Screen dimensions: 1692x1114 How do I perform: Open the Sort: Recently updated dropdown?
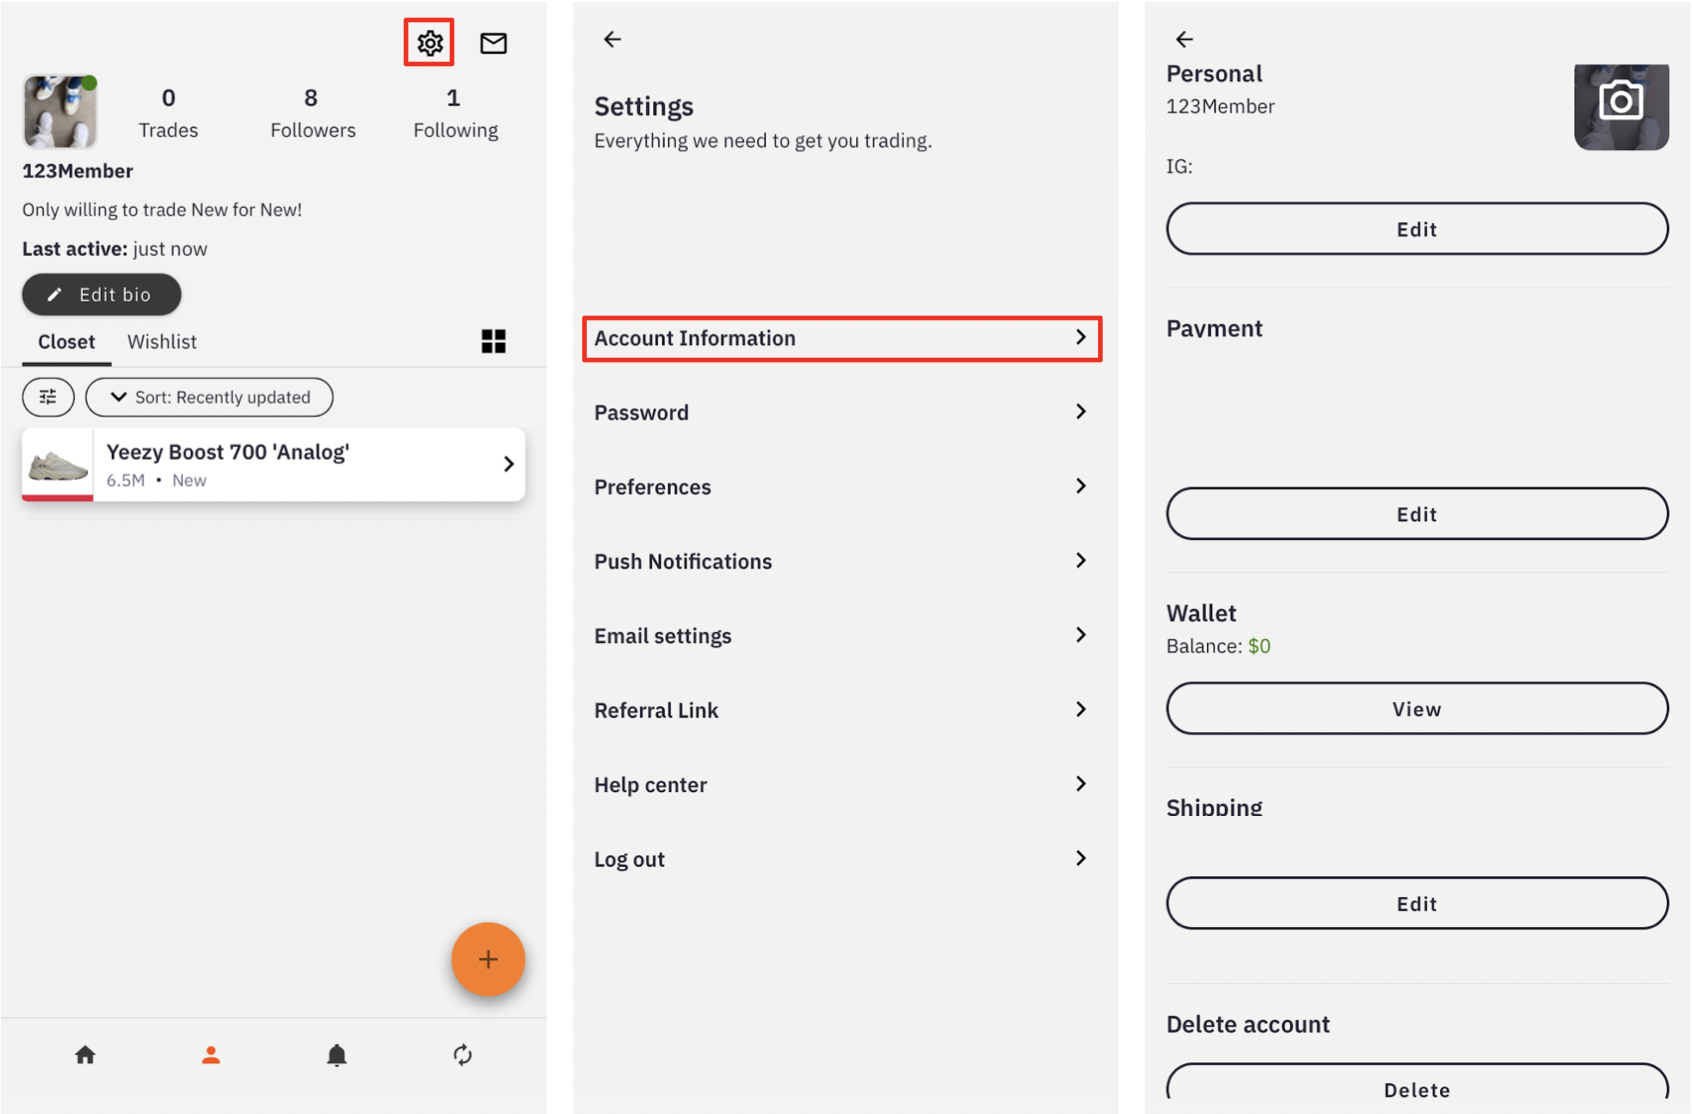209,397
